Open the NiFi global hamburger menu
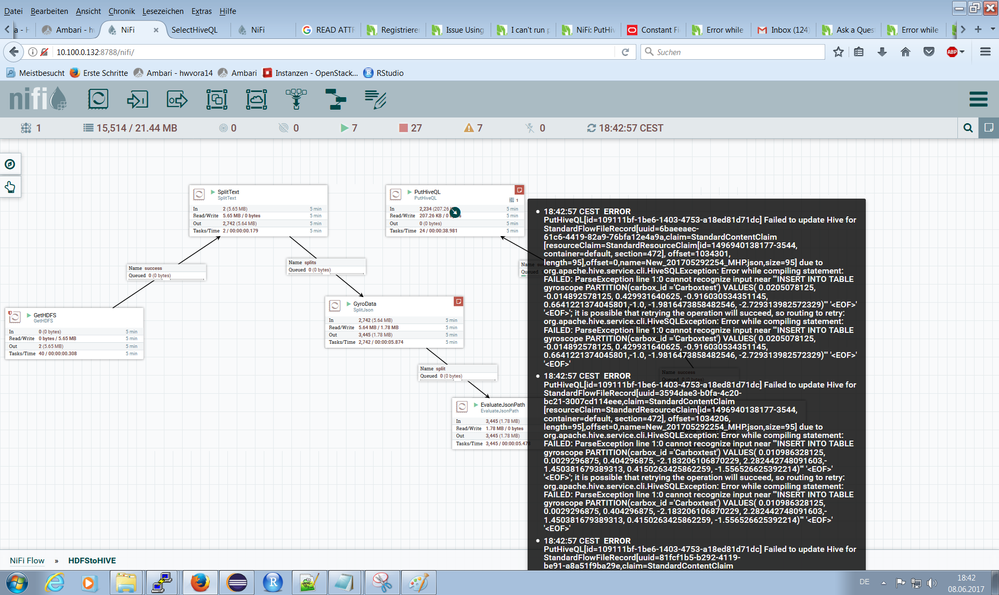 tap(978, 99)
